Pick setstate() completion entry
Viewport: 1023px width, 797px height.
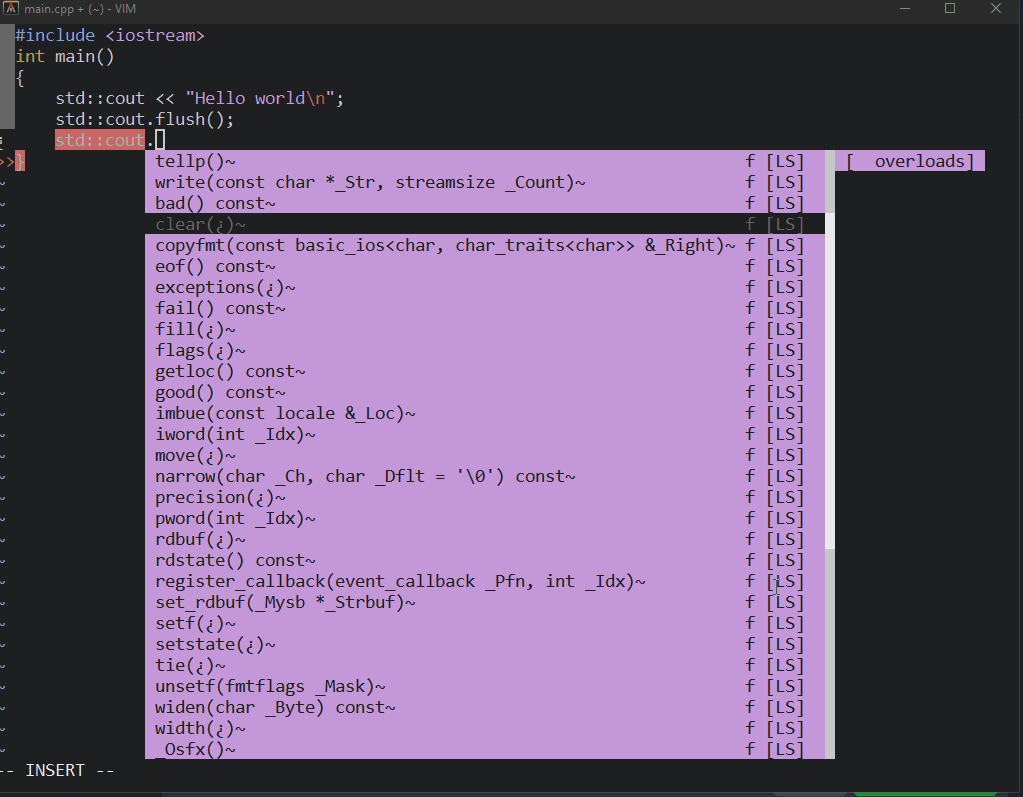(x=485, y=644)
